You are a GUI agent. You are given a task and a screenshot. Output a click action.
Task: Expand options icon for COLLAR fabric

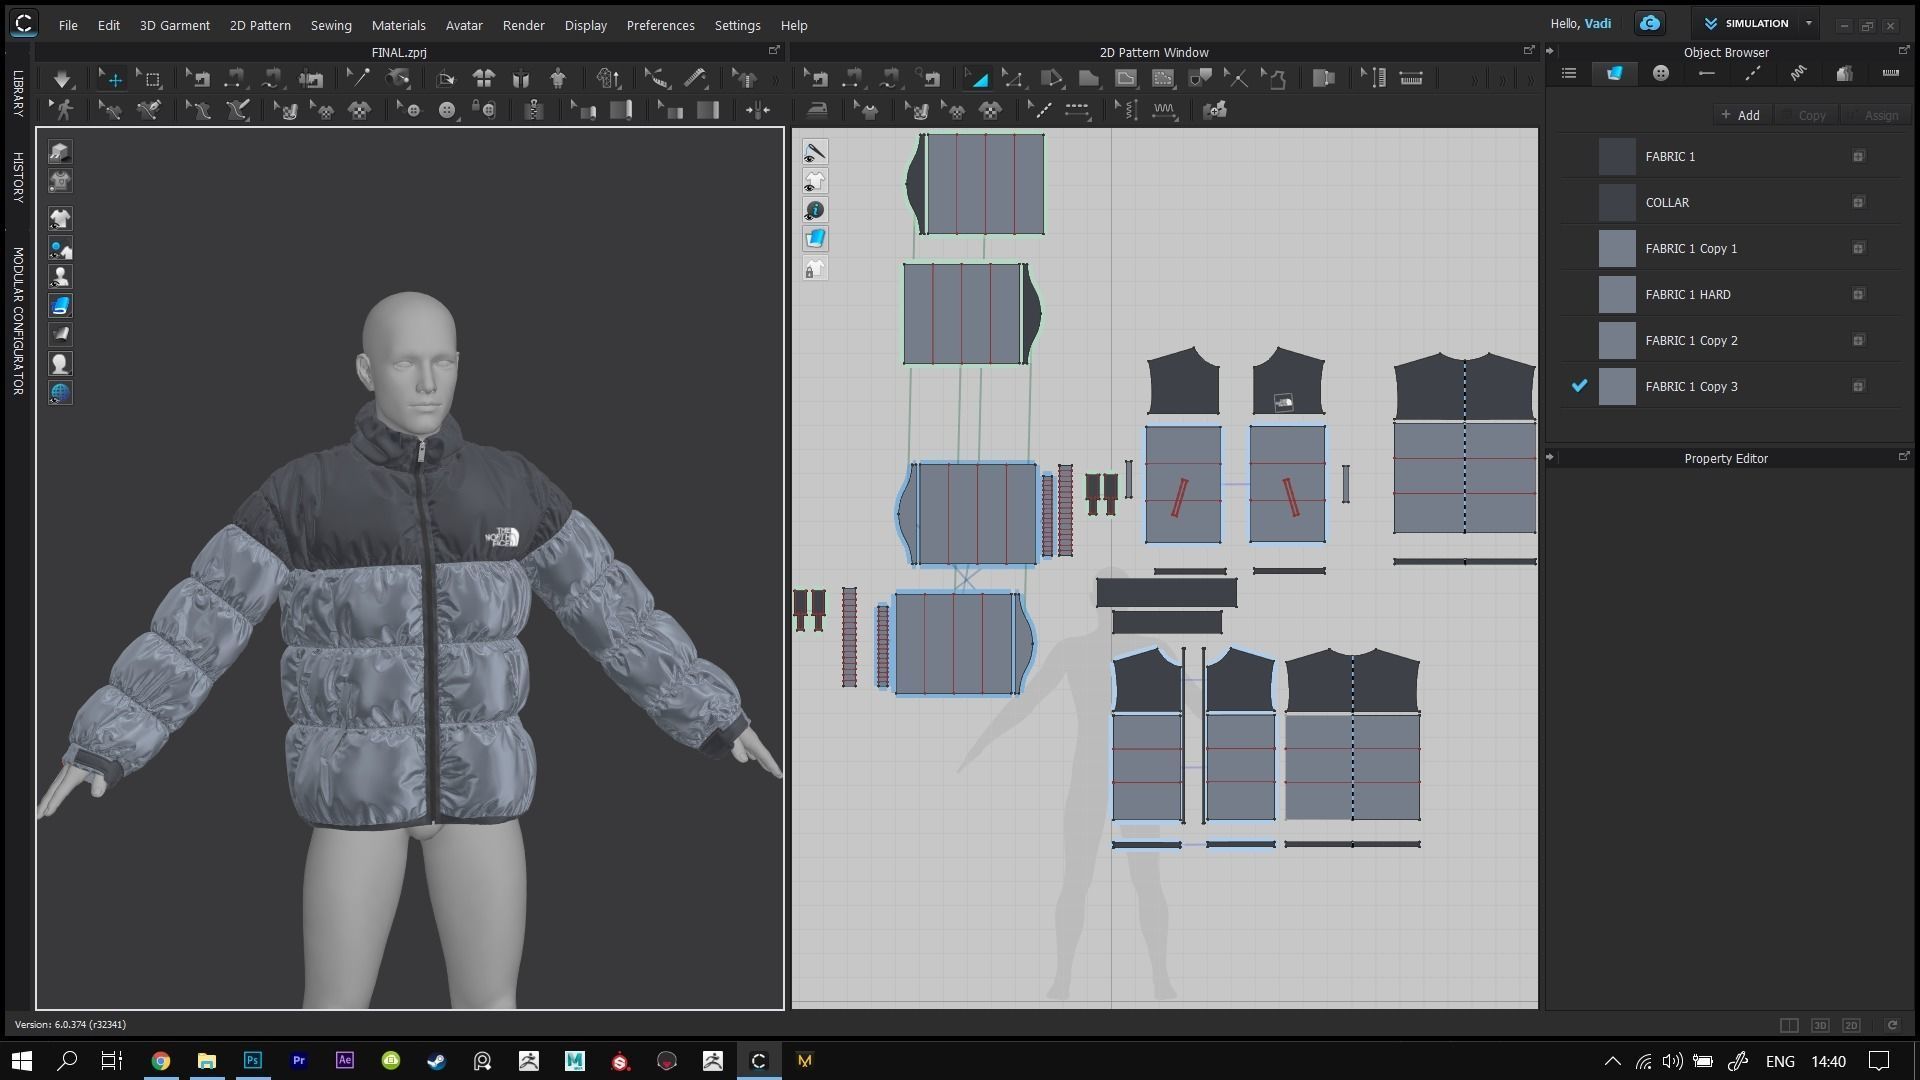click(1858, 202)
